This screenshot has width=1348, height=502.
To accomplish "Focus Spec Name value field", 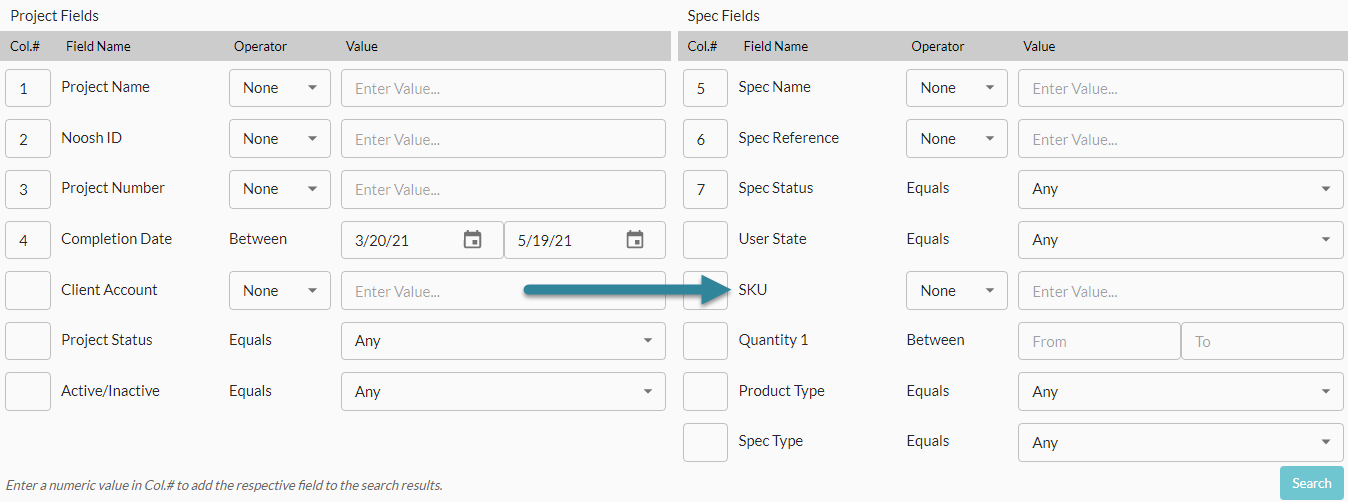I will click(x=1181, y=88).
